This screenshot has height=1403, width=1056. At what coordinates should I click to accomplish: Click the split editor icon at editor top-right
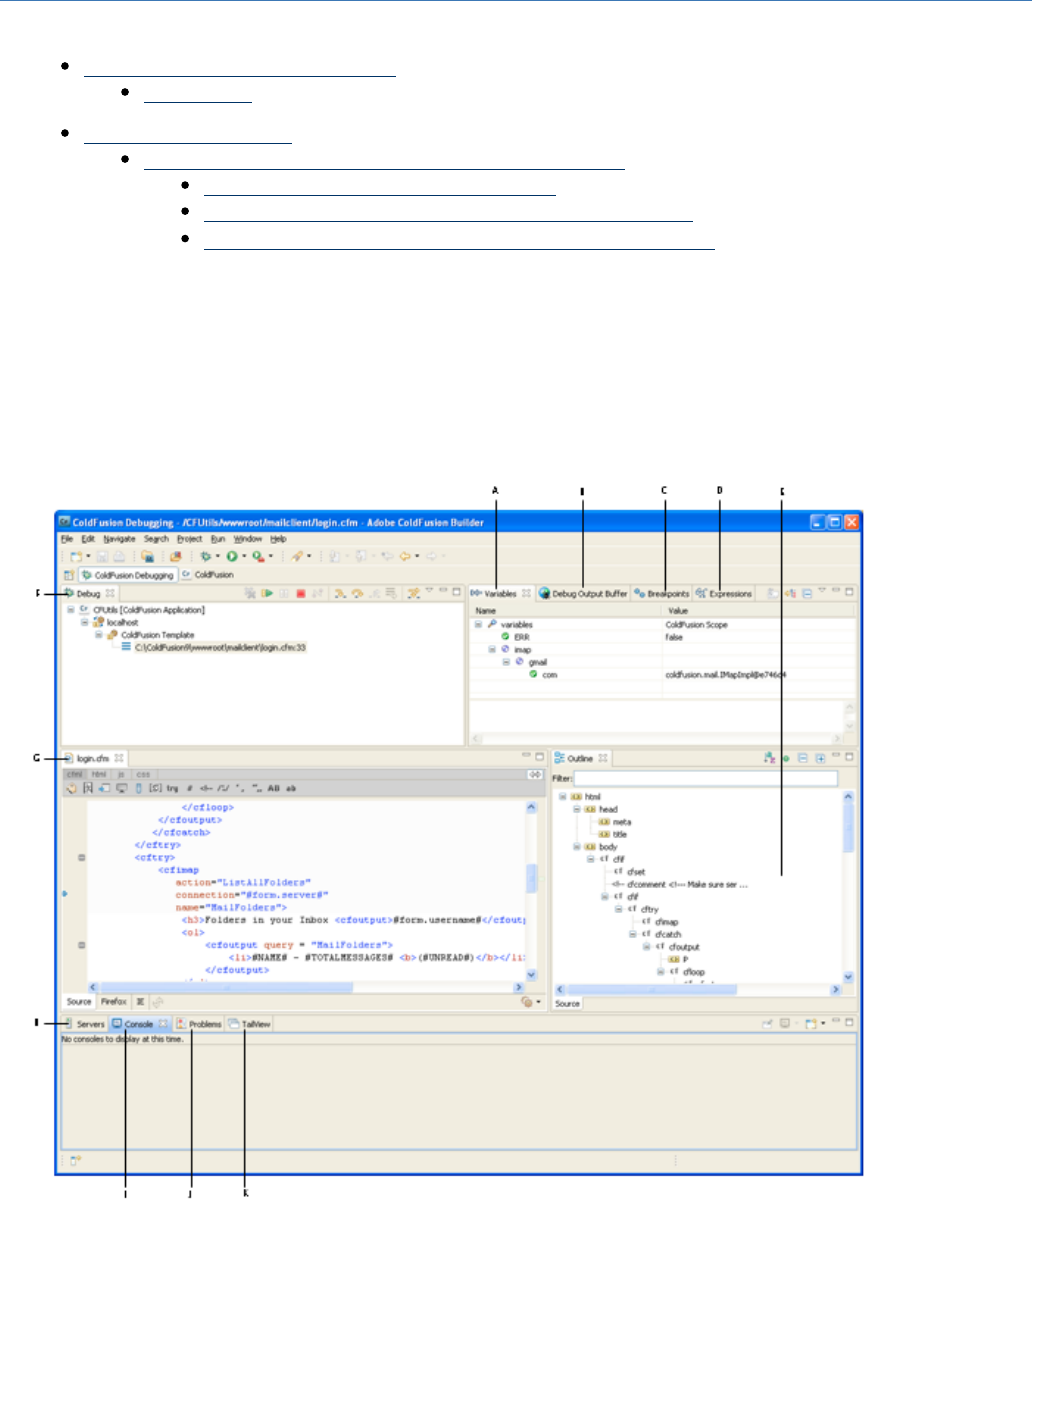click(x=535, y=774)
